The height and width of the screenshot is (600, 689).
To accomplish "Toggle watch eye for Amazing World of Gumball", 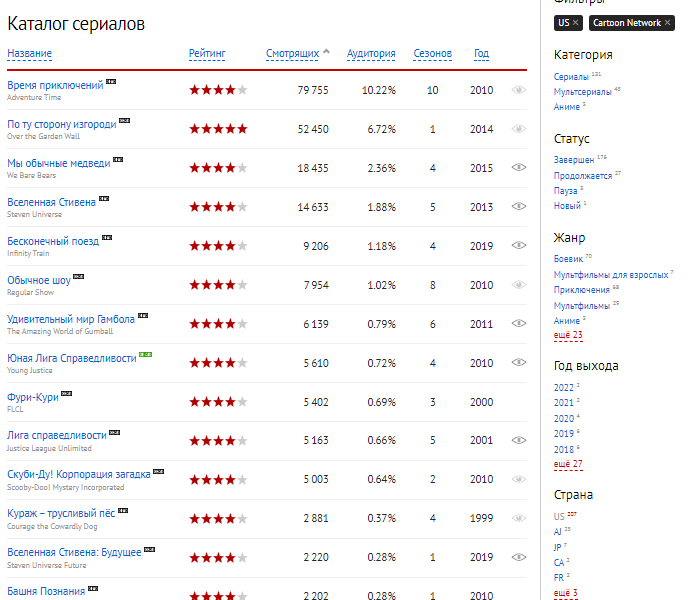I will pyautogui.click(x=519, y=324).
